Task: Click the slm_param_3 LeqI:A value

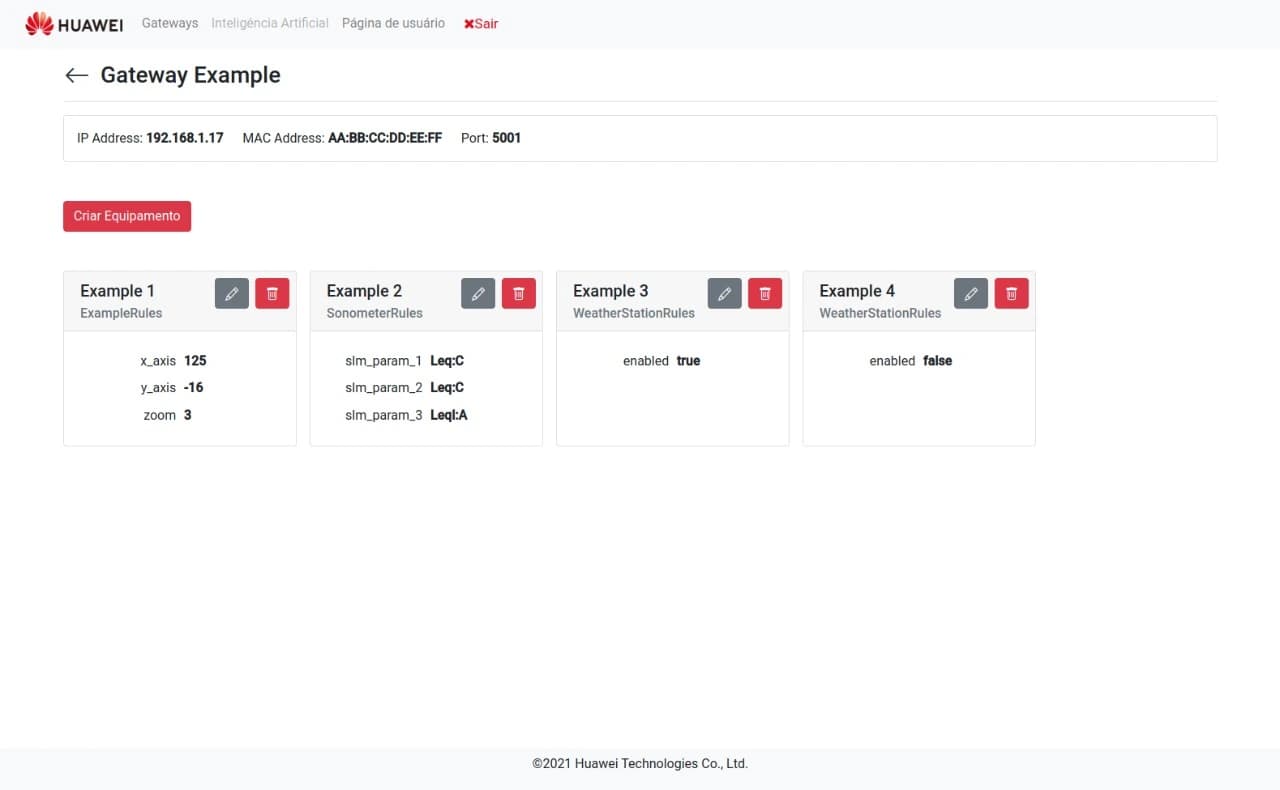Action: (x=448, y=415)
